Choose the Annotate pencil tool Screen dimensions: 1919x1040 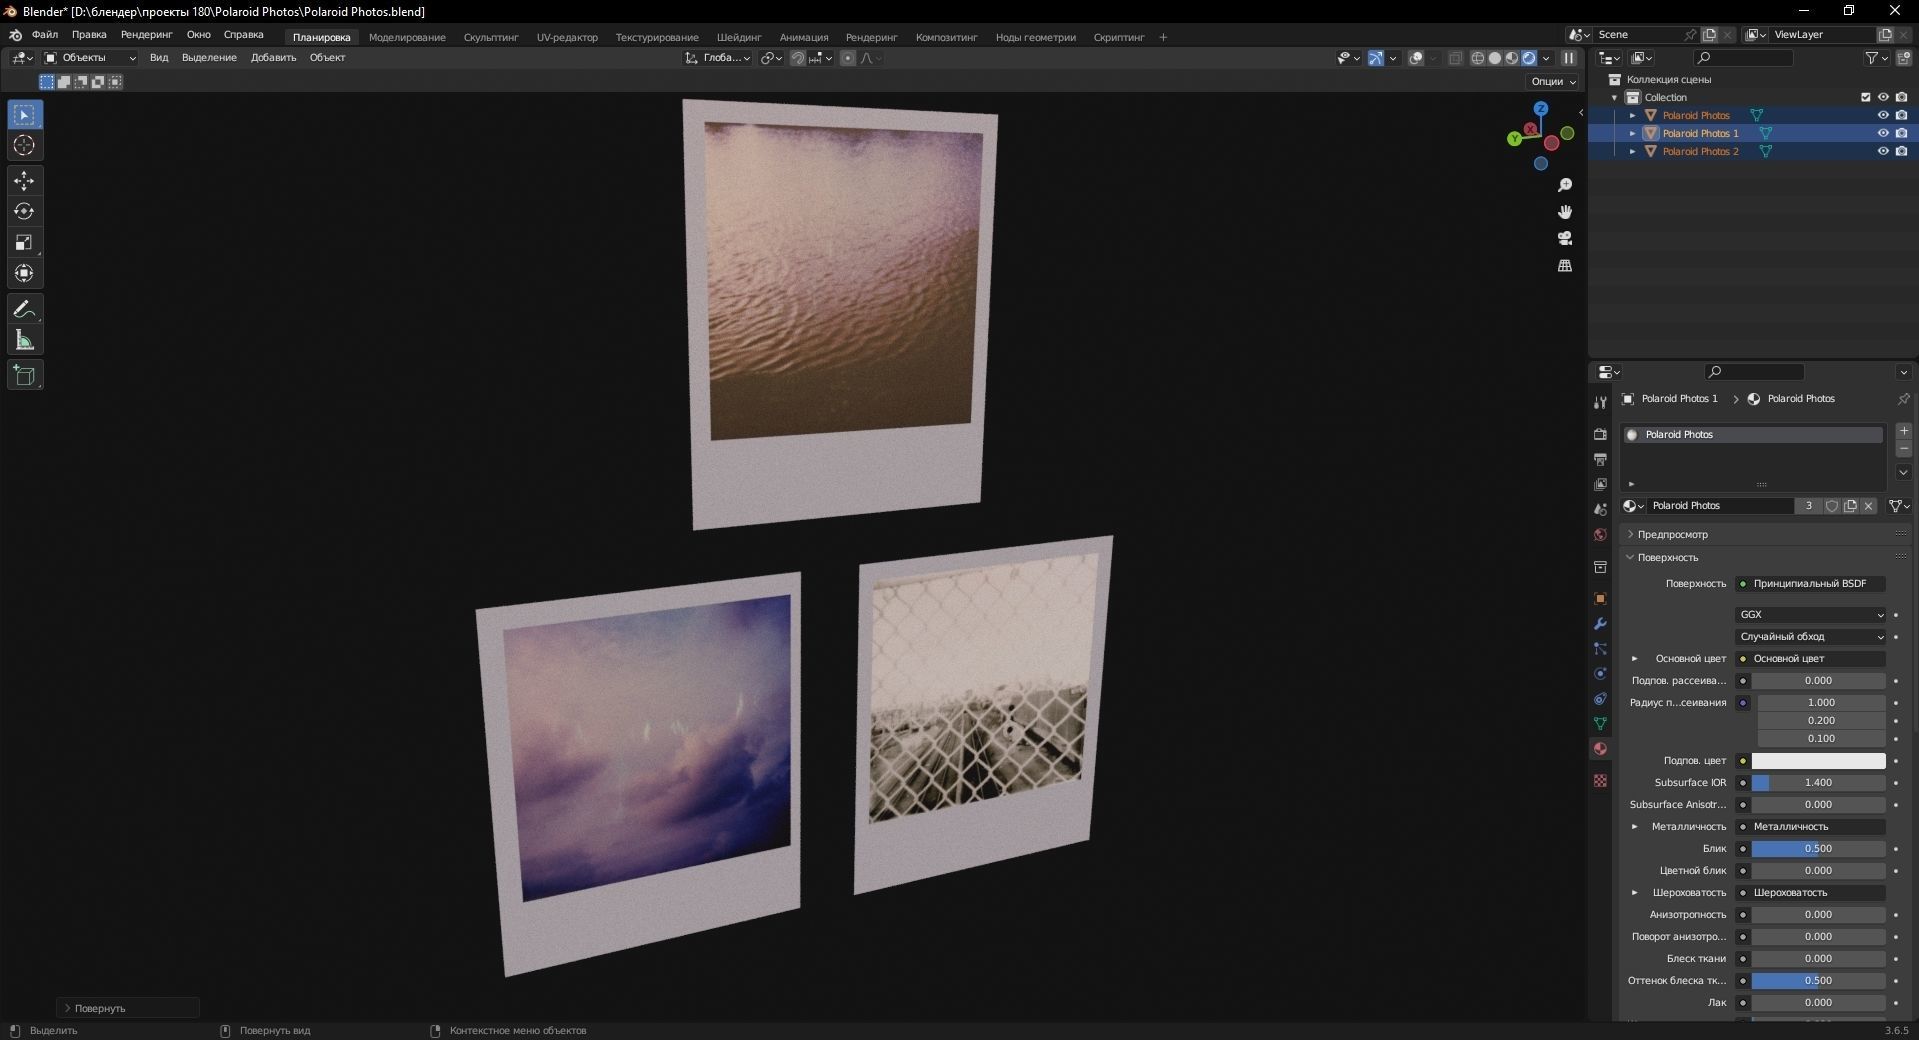24,310
